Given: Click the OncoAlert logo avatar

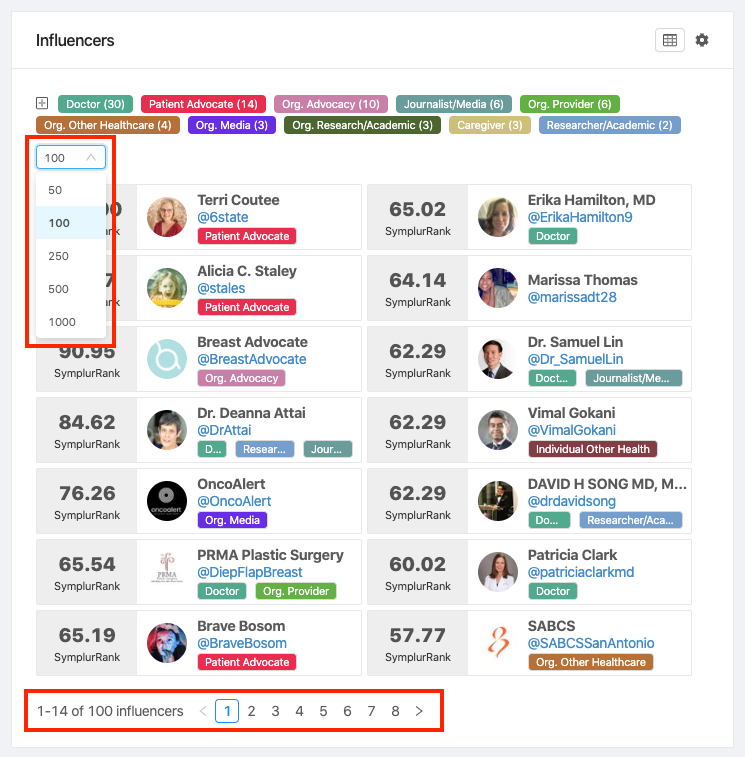Looking at the screenshot, I should 167,501.
